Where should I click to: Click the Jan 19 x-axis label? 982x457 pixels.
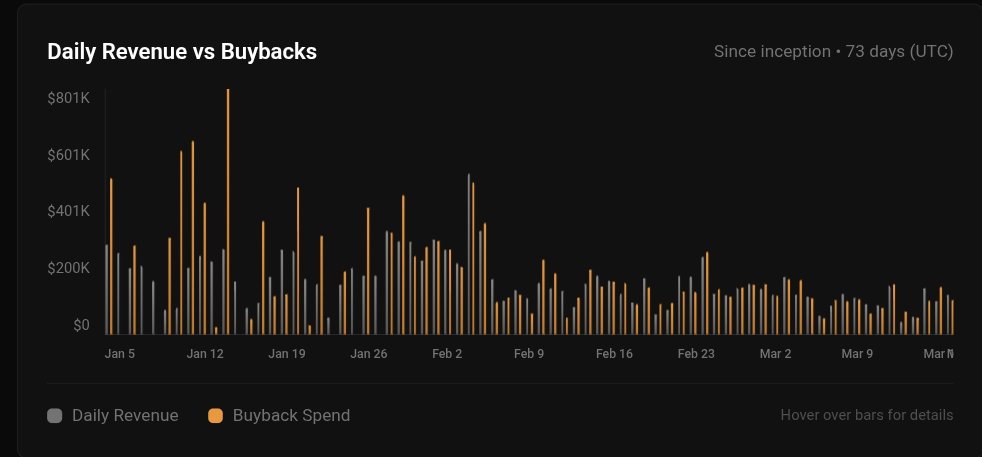click(x=287, y=354)
